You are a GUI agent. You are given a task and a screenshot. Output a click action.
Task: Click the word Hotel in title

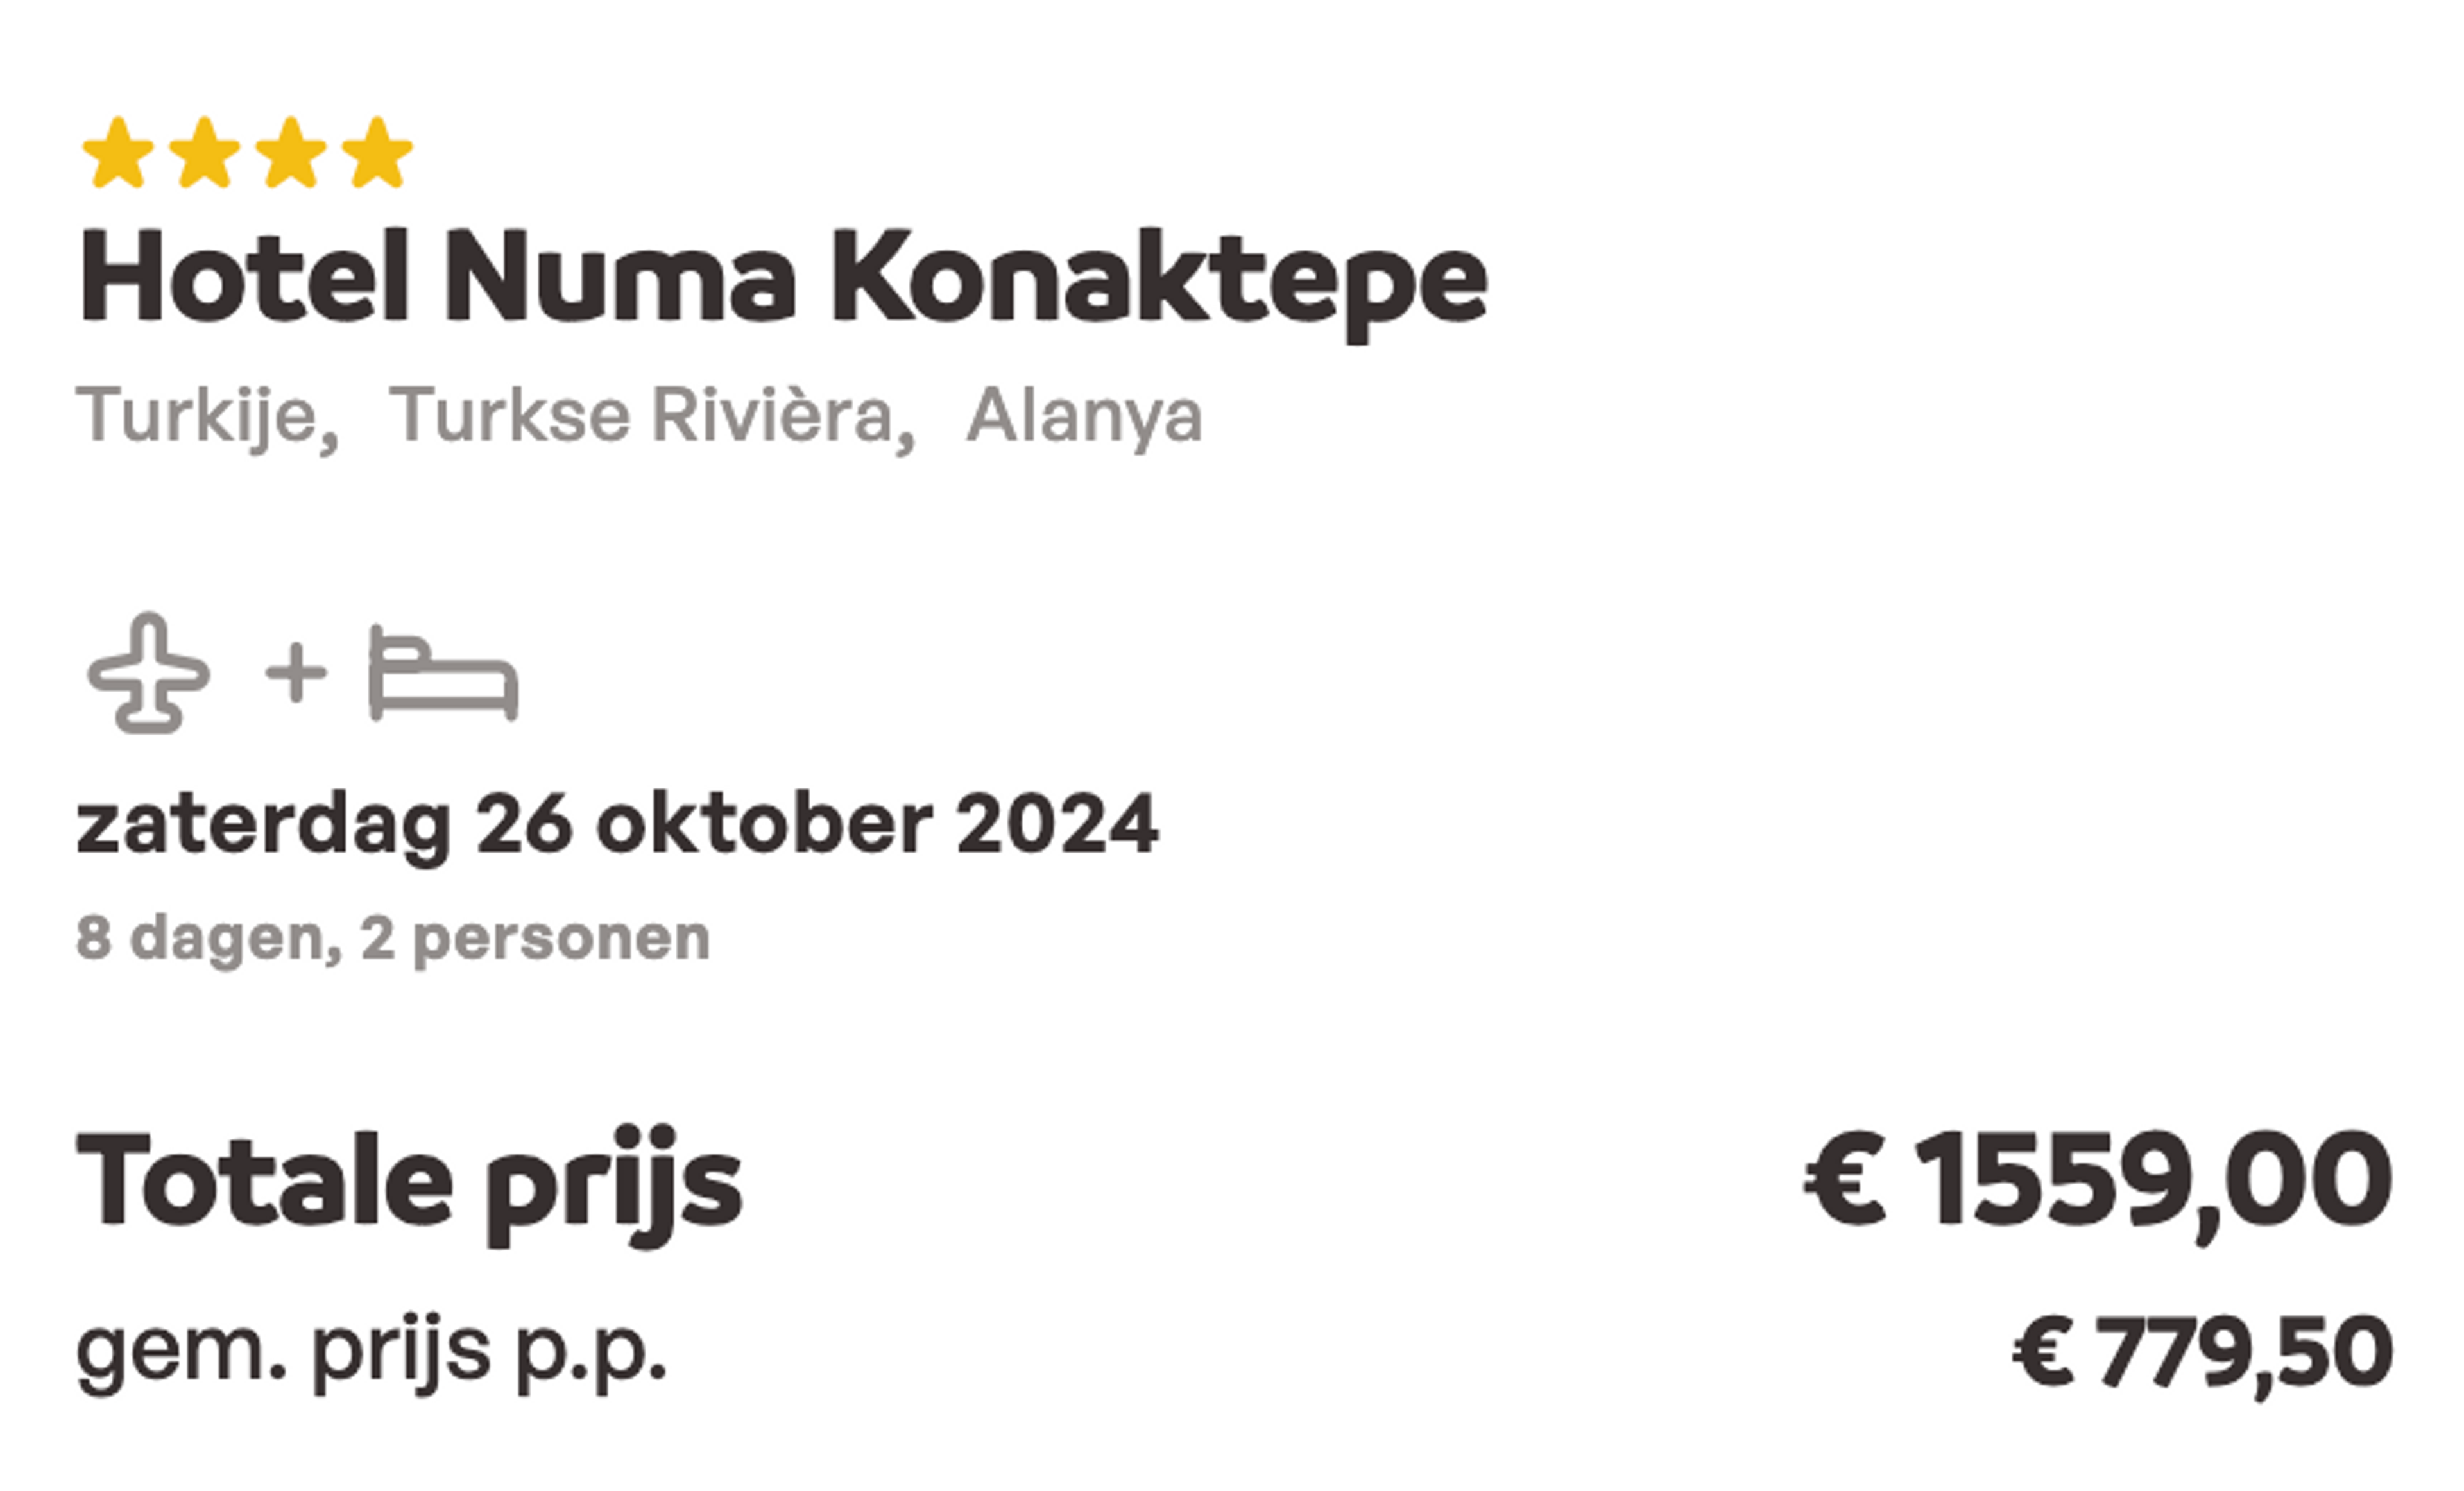(x=244, y=274)
